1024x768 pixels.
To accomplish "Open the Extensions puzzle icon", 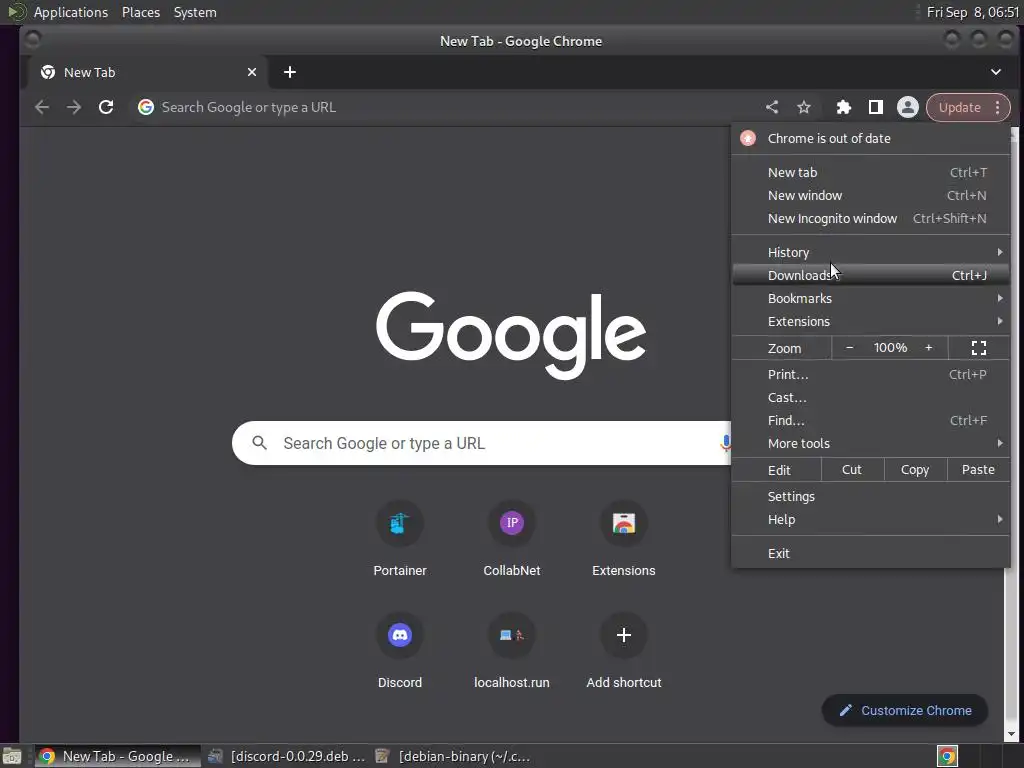I will point(844,107).
